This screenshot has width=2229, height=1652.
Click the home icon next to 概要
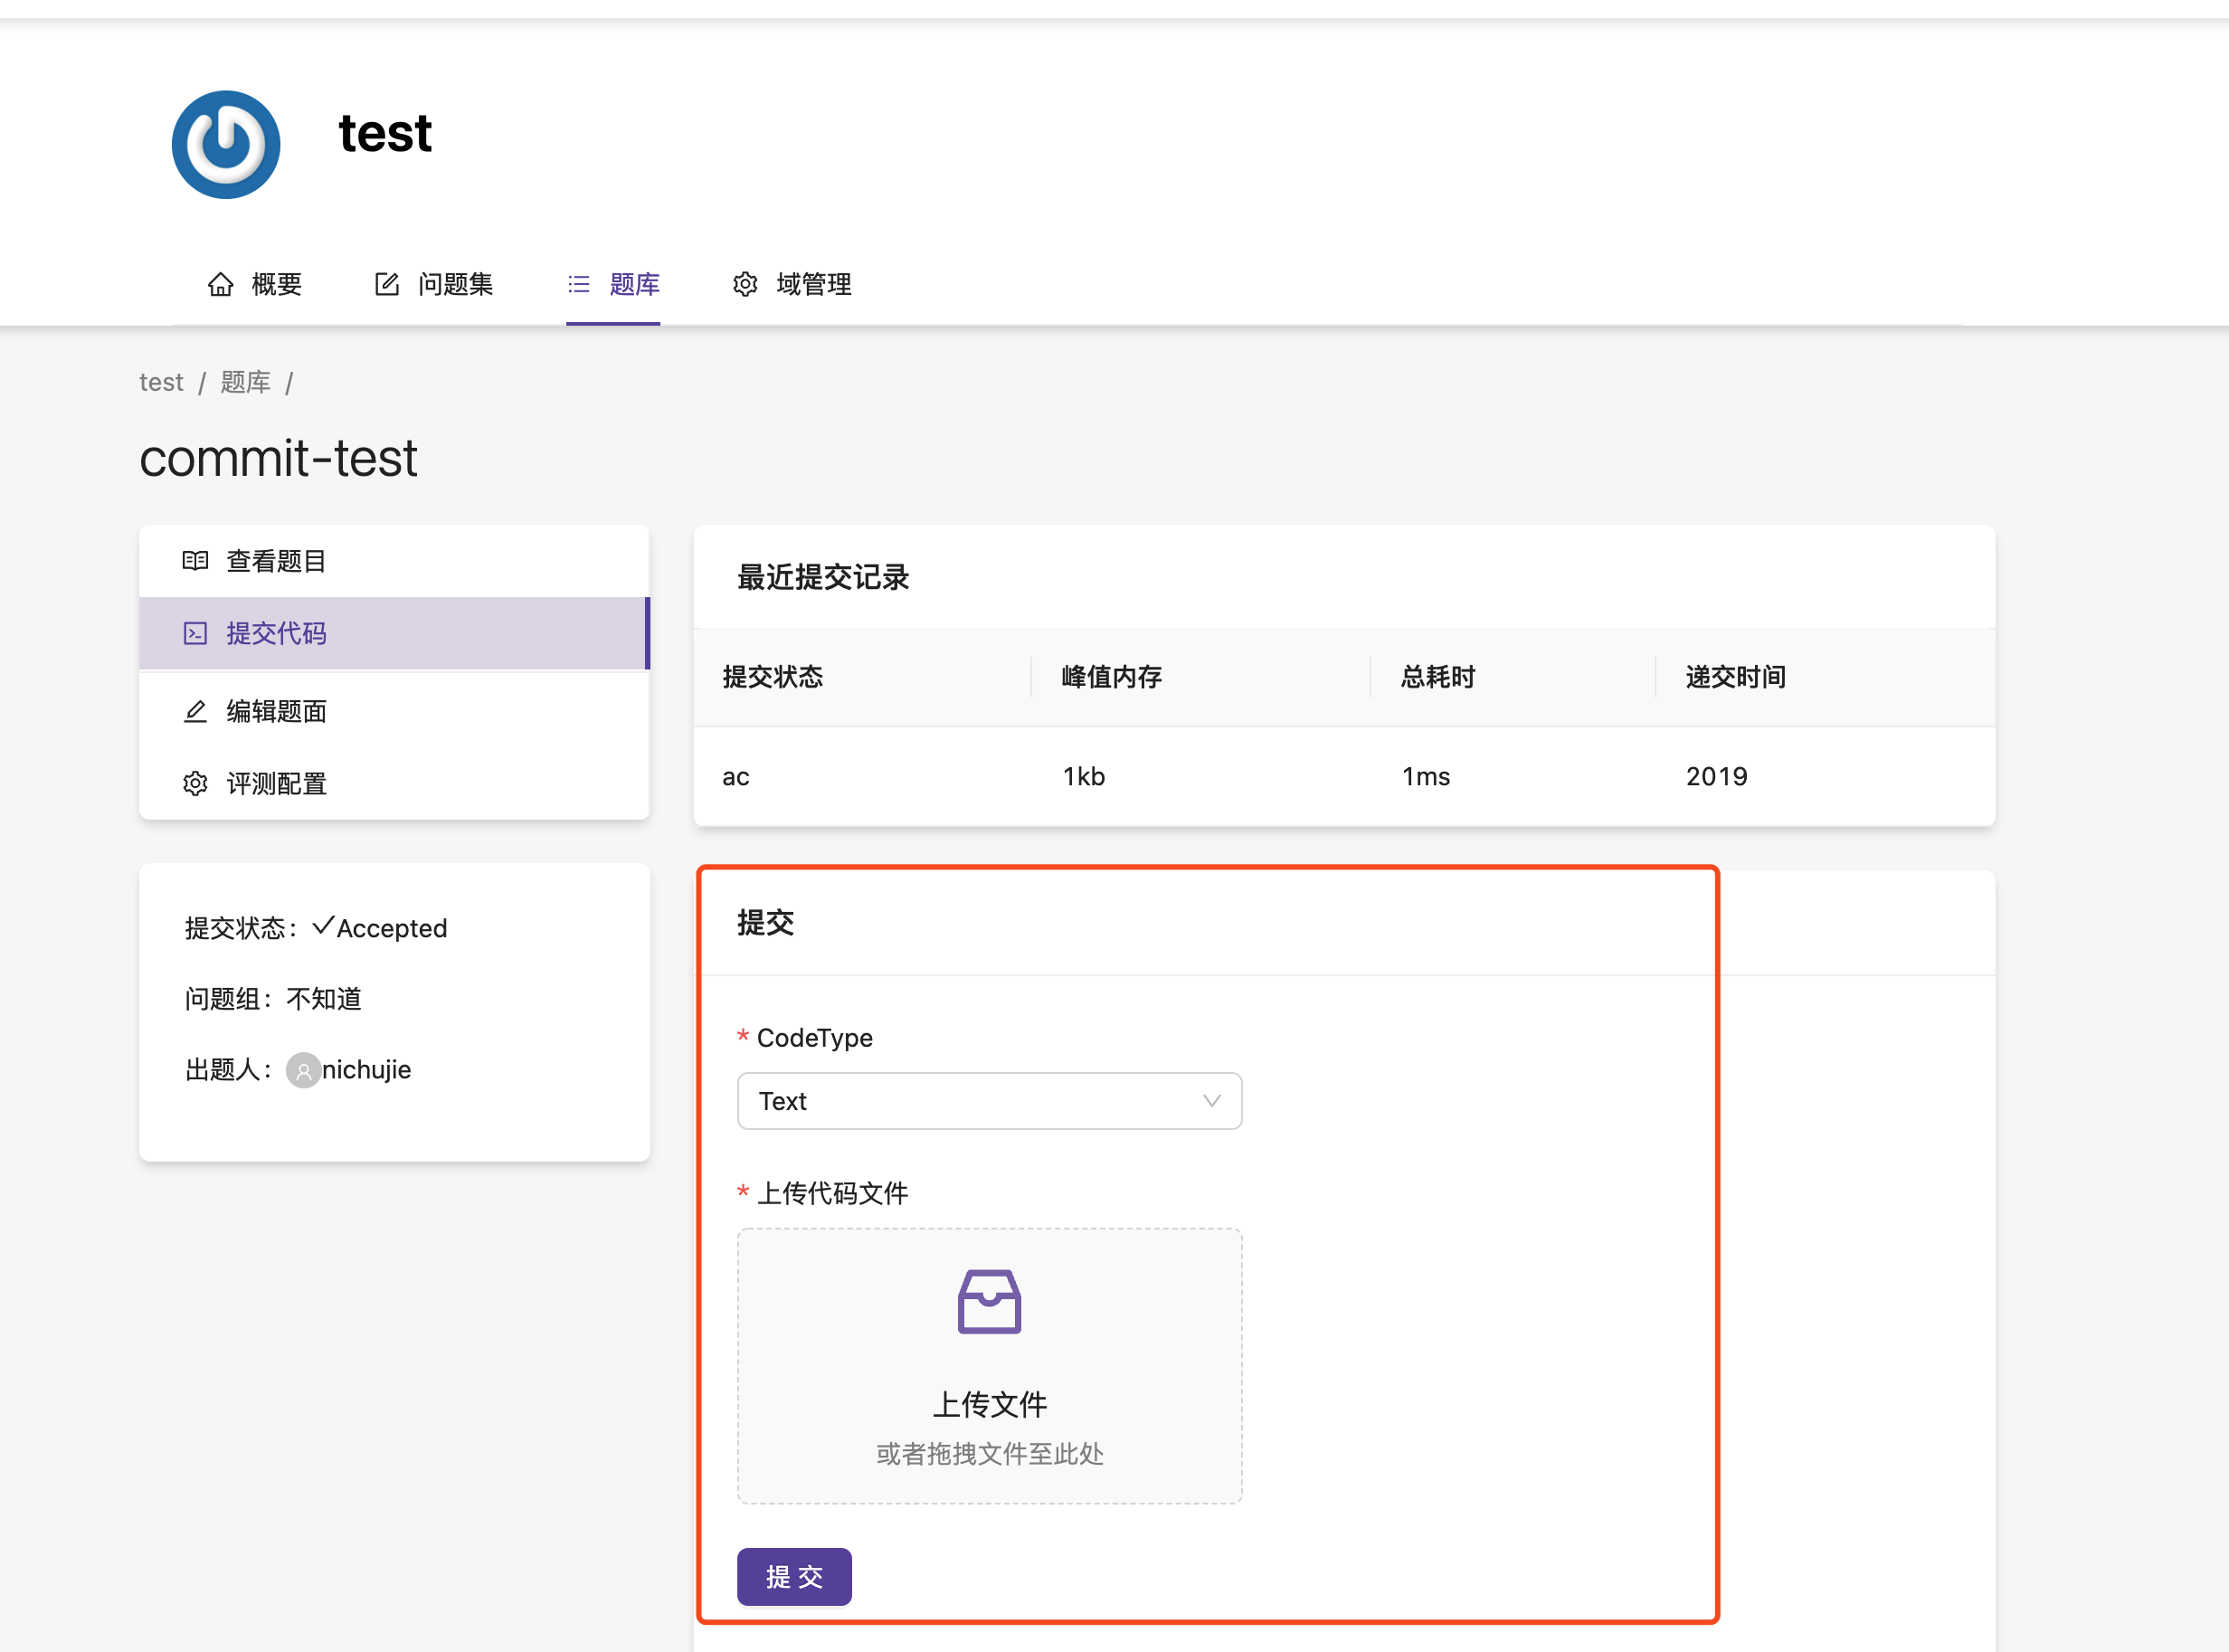pyautogui.click(x=221, y=284)
